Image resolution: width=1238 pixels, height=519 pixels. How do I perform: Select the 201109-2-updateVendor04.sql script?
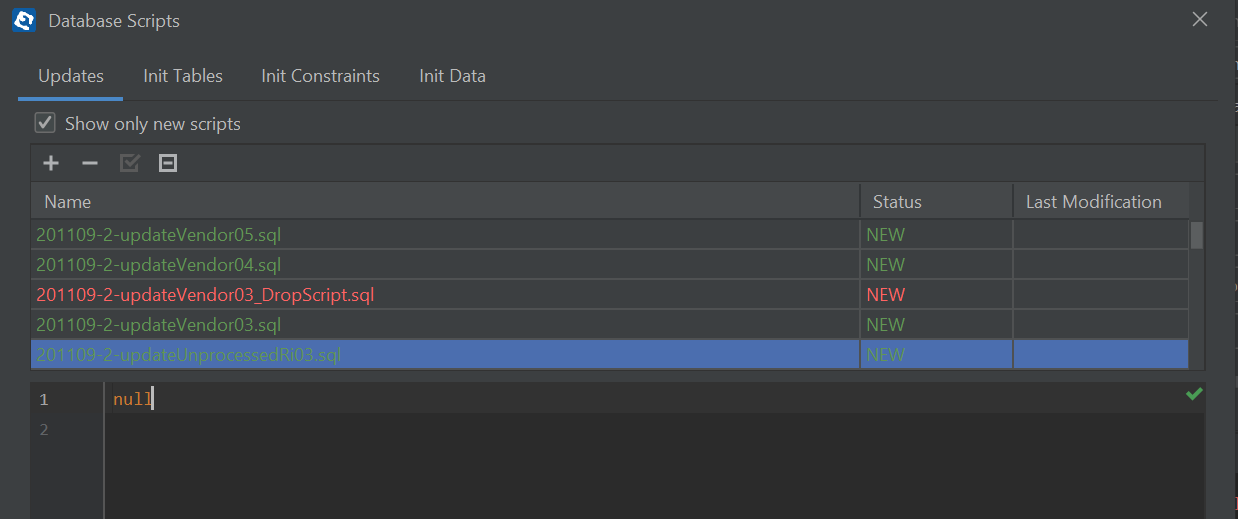[x=609, y=265]
